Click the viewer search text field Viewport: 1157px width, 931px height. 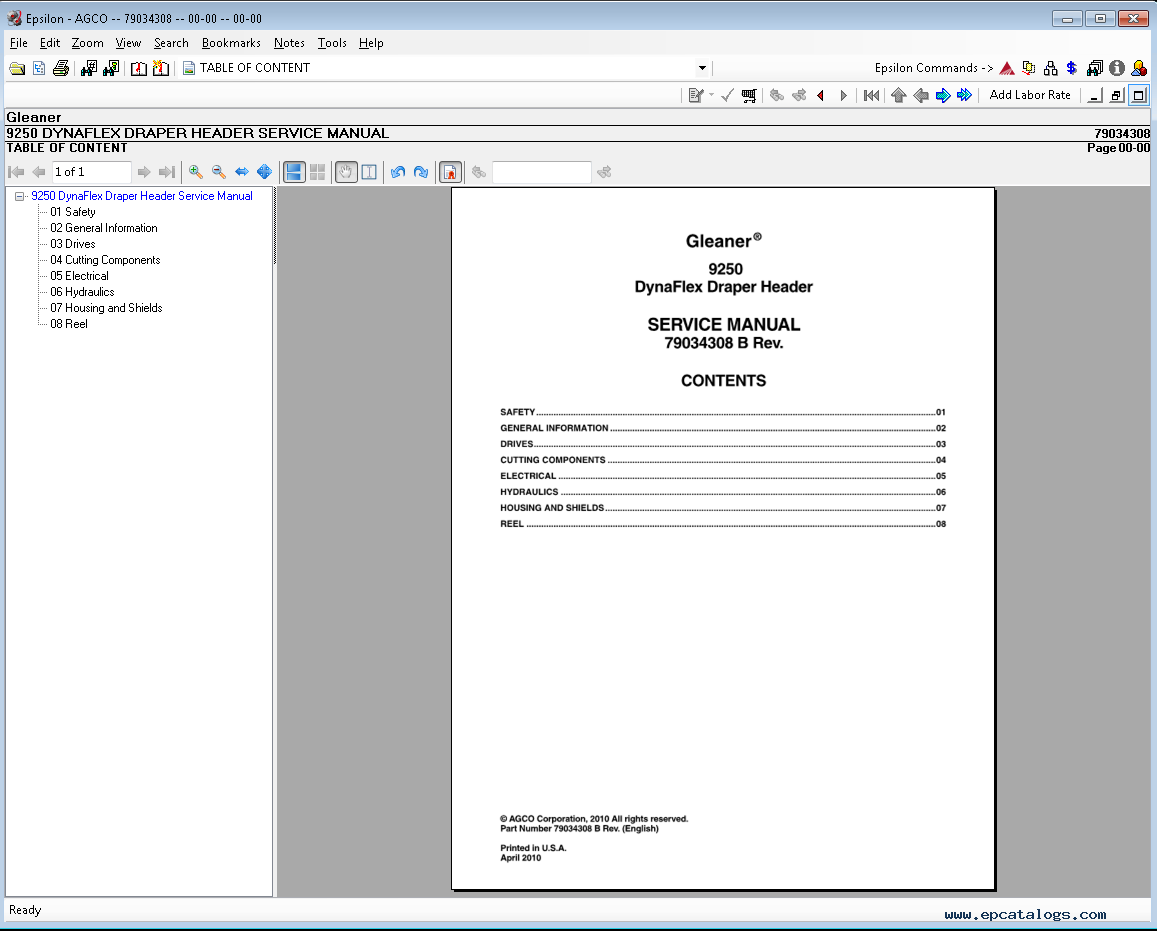pyautogui.click(x=542, y=172)
